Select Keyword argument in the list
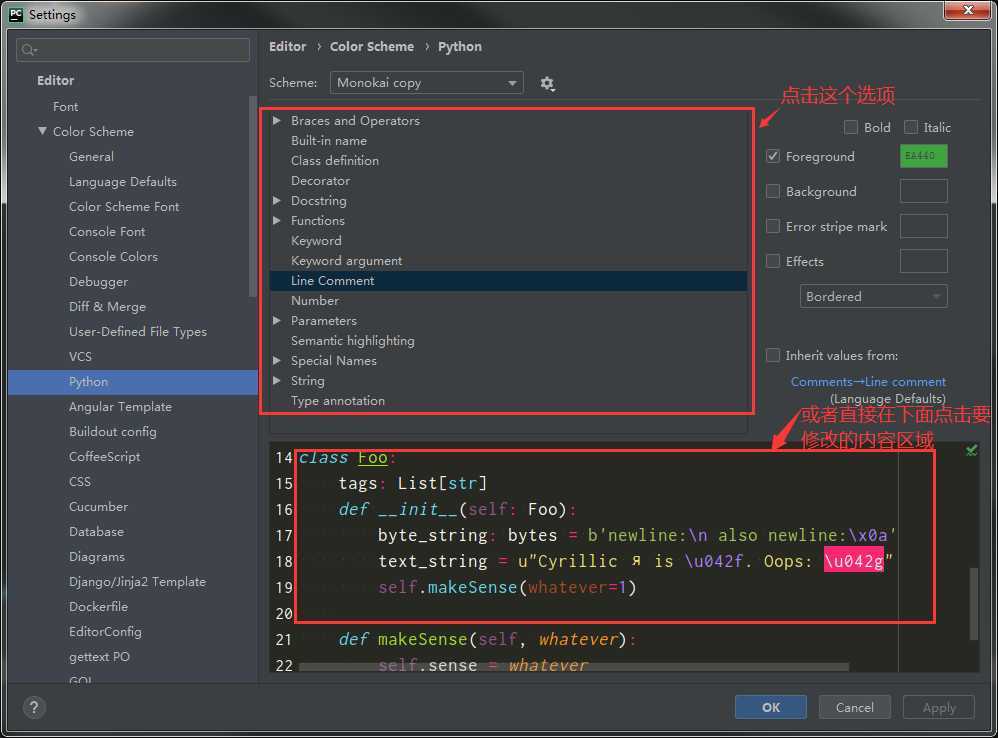 tap(346, 260)
